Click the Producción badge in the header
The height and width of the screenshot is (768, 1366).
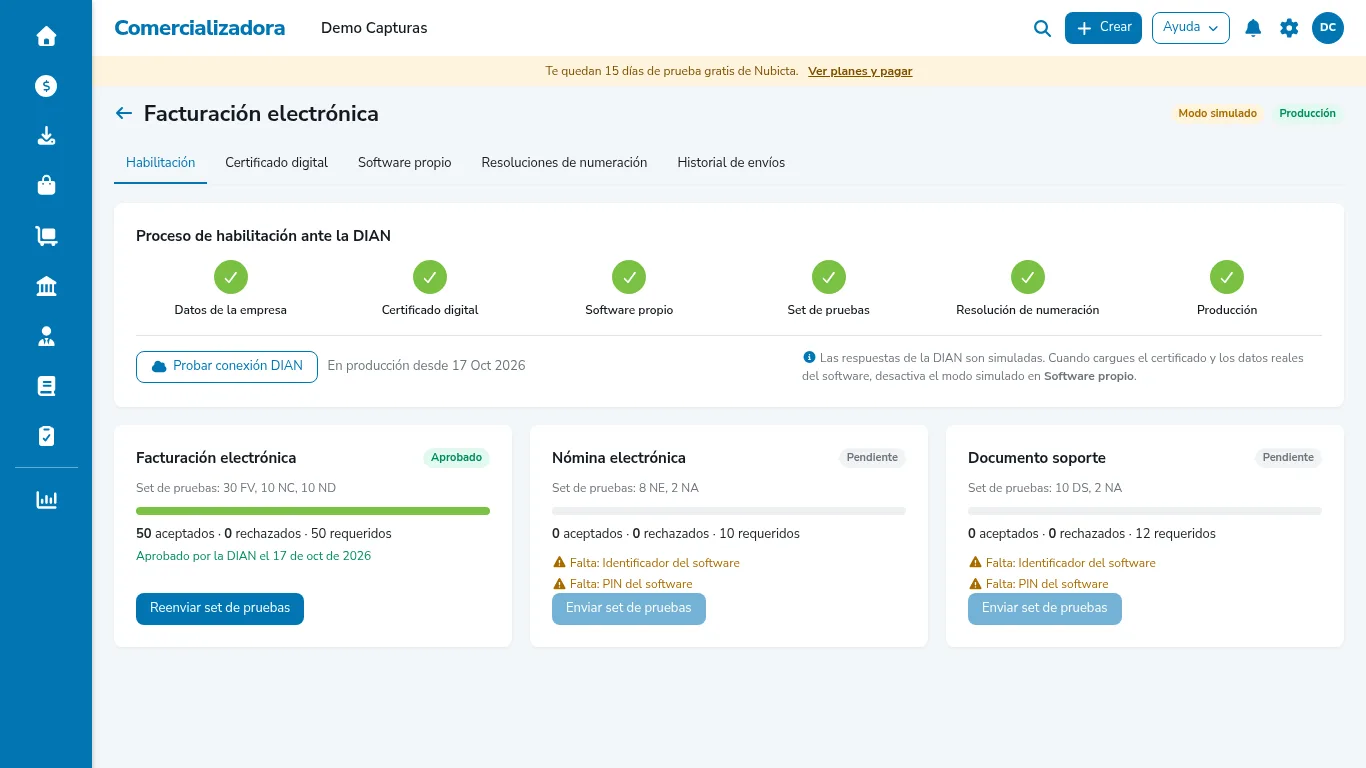point(1308,113)
